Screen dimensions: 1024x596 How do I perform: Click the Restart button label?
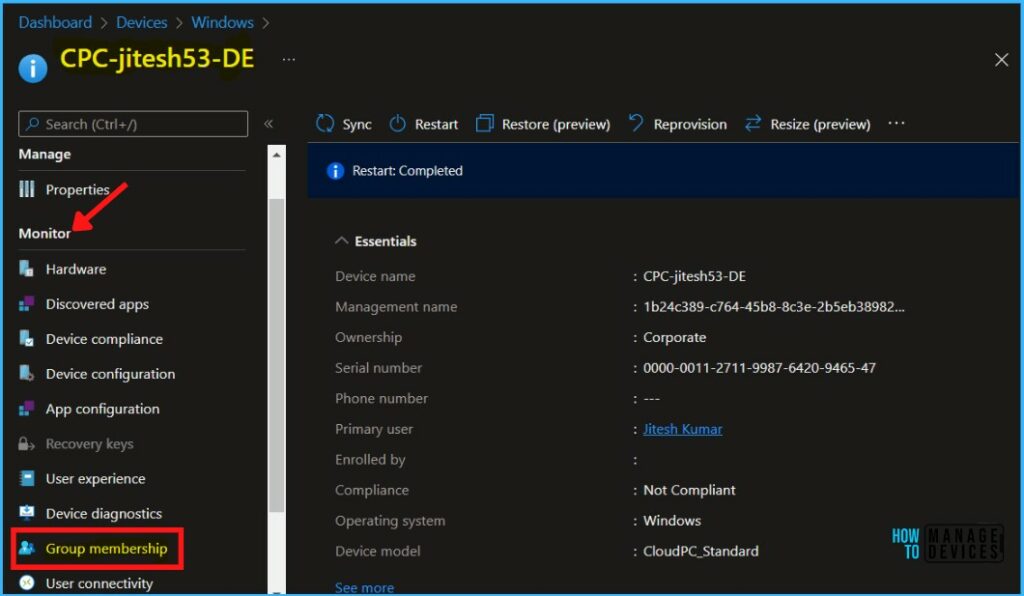click(x=436, y=124)
